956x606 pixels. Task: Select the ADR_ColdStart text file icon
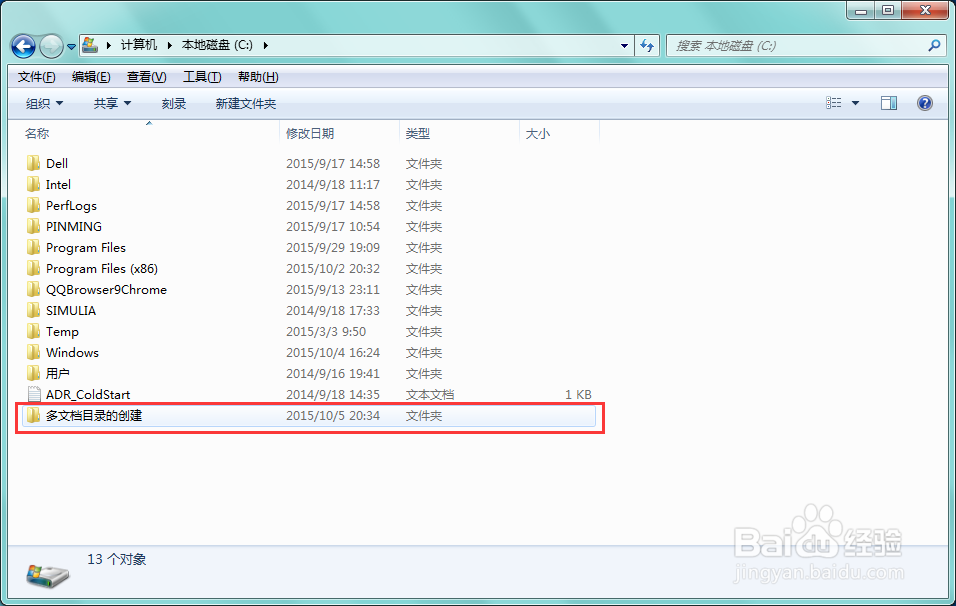(x=34, y=394)
